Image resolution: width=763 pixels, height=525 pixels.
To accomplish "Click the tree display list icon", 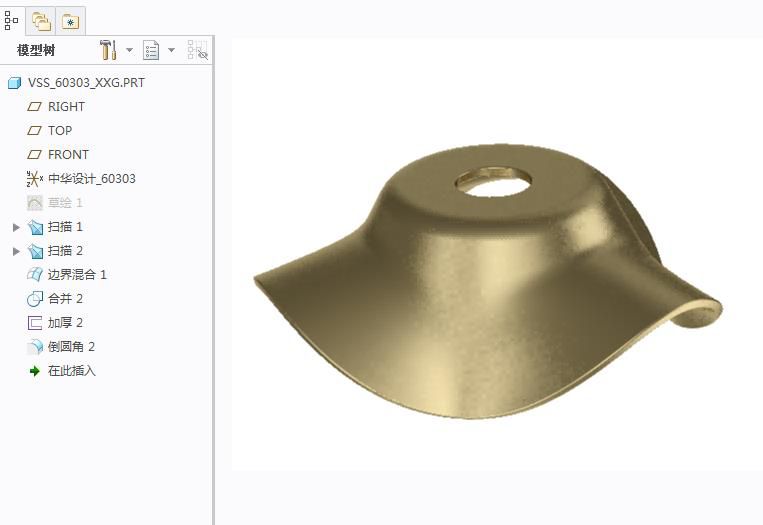I will coord(151,50).
